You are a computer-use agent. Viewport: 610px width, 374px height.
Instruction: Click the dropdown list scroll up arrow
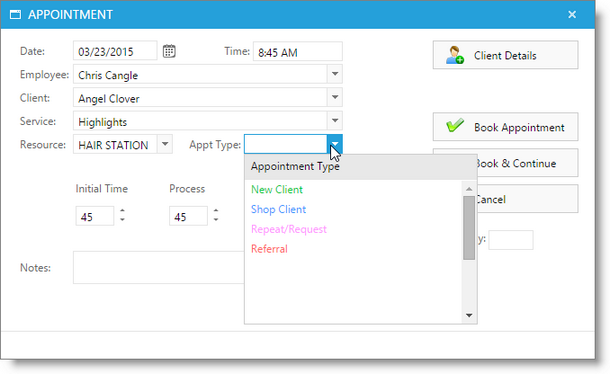tap(469, 189)
